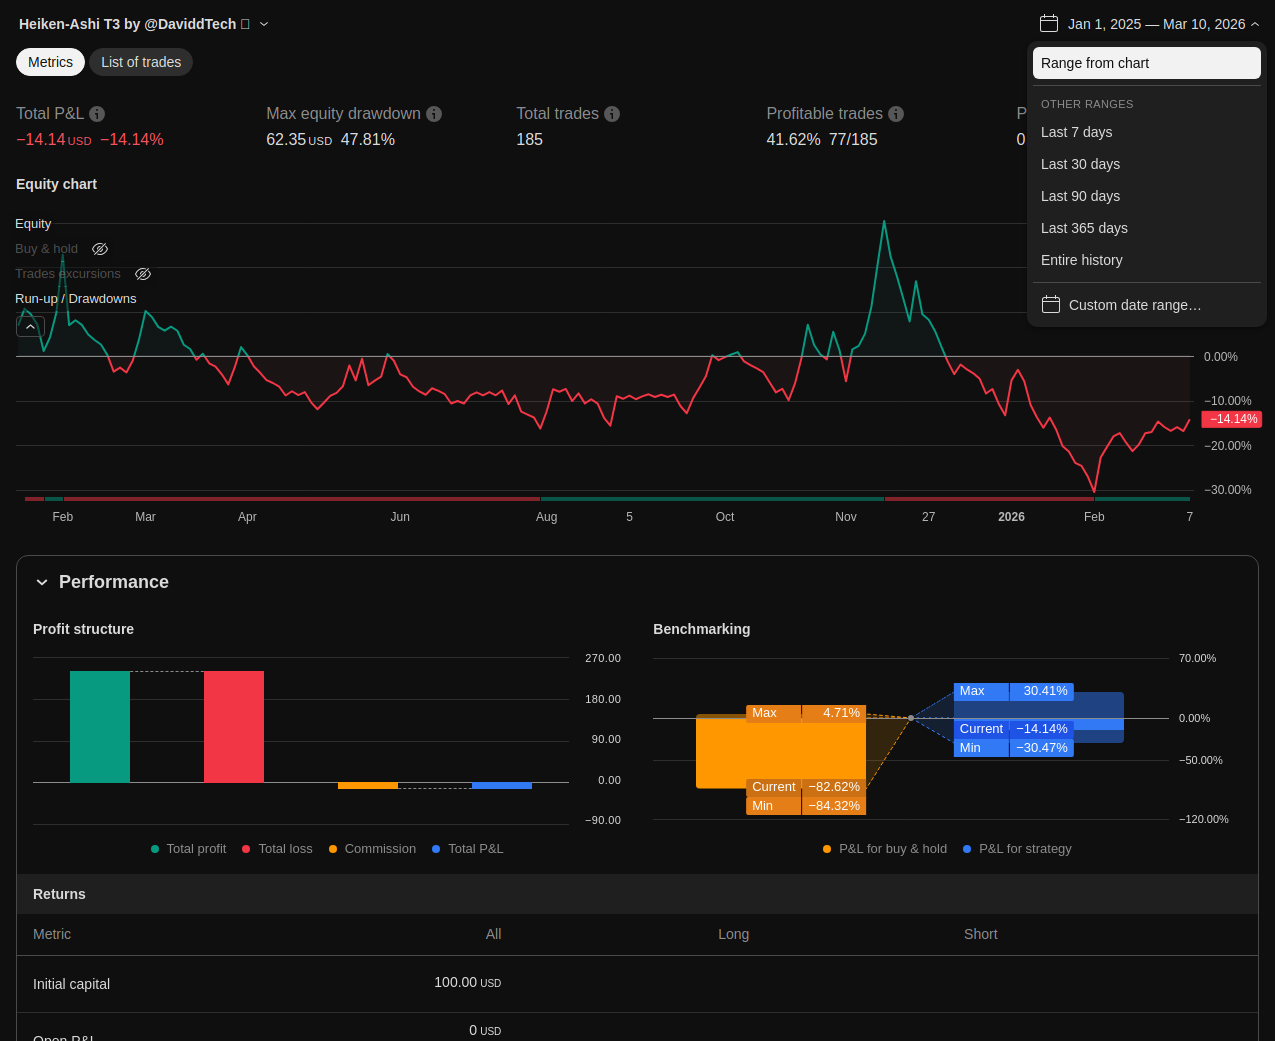
Task: Click the calendar icon beside the date range
Action: click(x=1048, y=24)
